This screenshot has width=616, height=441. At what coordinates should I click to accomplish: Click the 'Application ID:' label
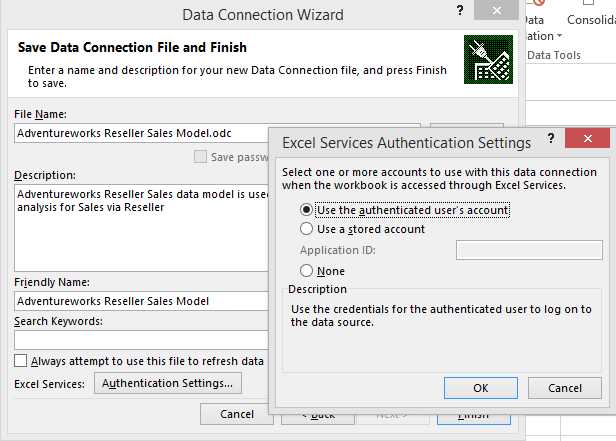coord(338,250)
